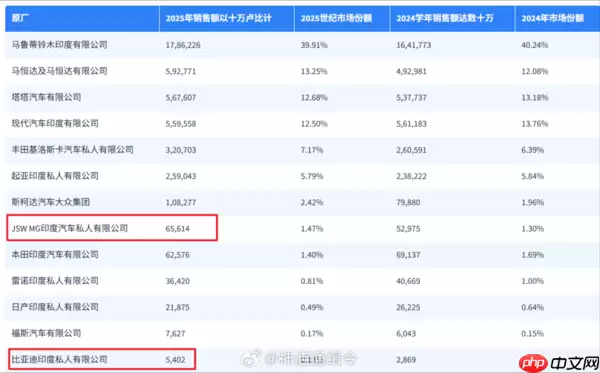Click the 5.84% cell
Image resolution: width=600 pixels, height=373 pixels.
point(533,176)
